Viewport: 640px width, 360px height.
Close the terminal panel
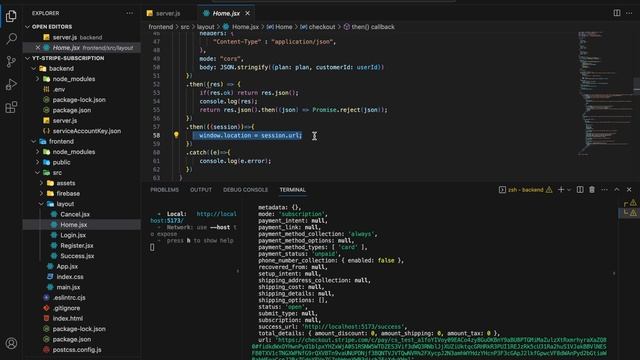point(629,189)
